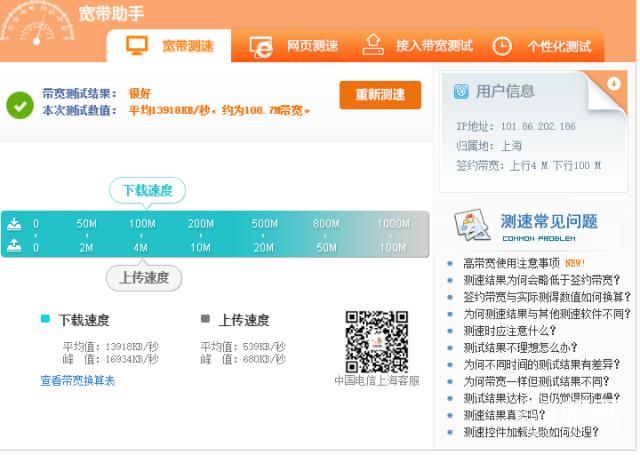Open the 宽带测速 tab
640x455 pixels.
pyautogui.click(x=169, y=45)
